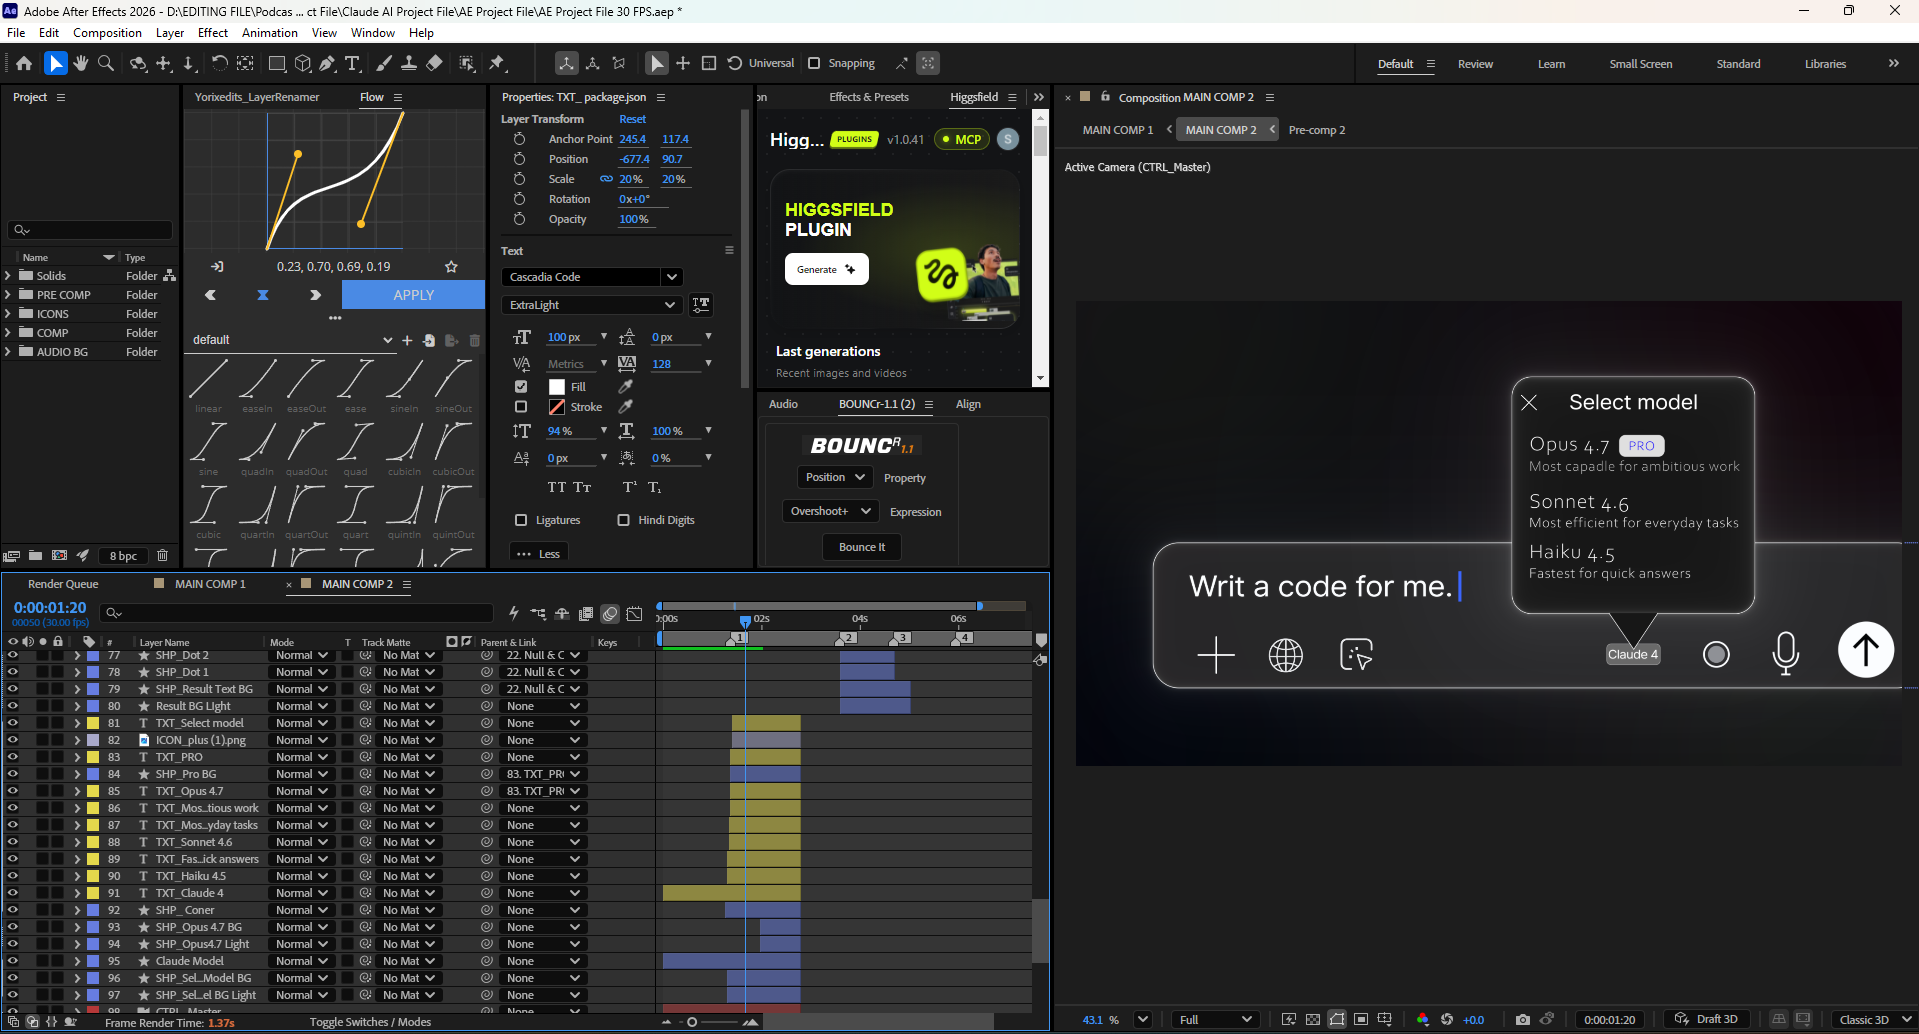The image size is (1919, 1034).
Task: Click the favorite star icon in Flow
Action: (x=451, y=267)
